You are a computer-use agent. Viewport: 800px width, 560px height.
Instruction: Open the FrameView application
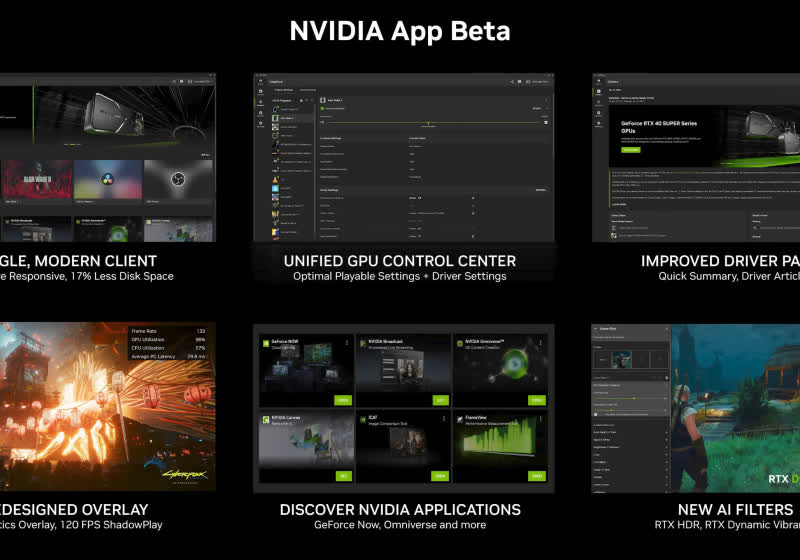(x=537, y=476)
